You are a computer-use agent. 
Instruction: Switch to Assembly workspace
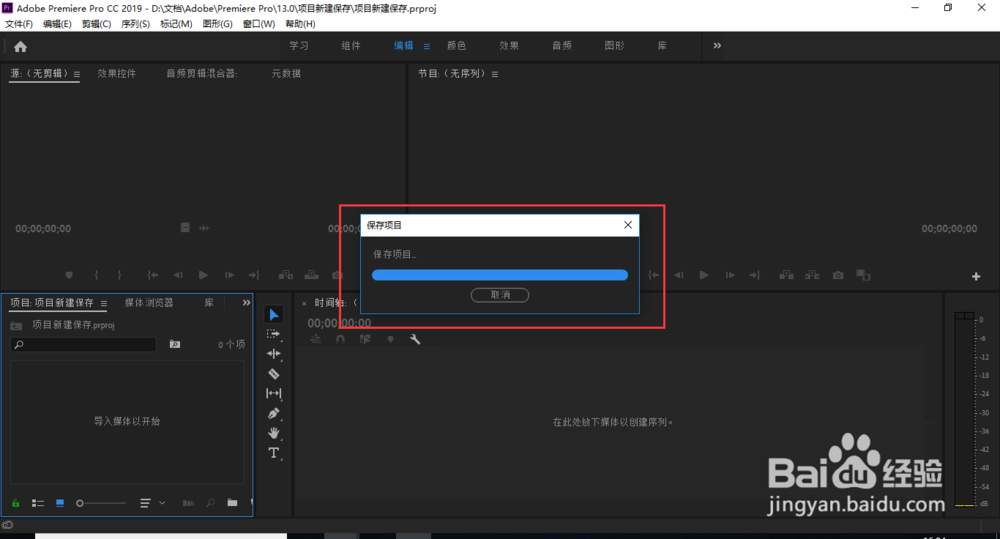351,46
